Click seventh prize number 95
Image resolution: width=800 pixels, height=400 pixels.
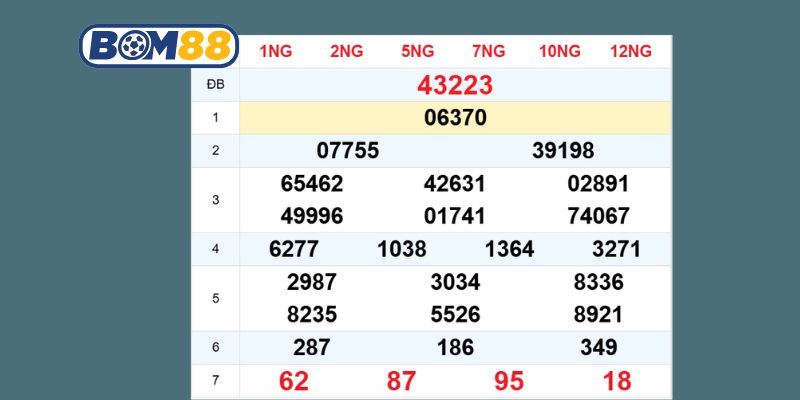point(509,382)
